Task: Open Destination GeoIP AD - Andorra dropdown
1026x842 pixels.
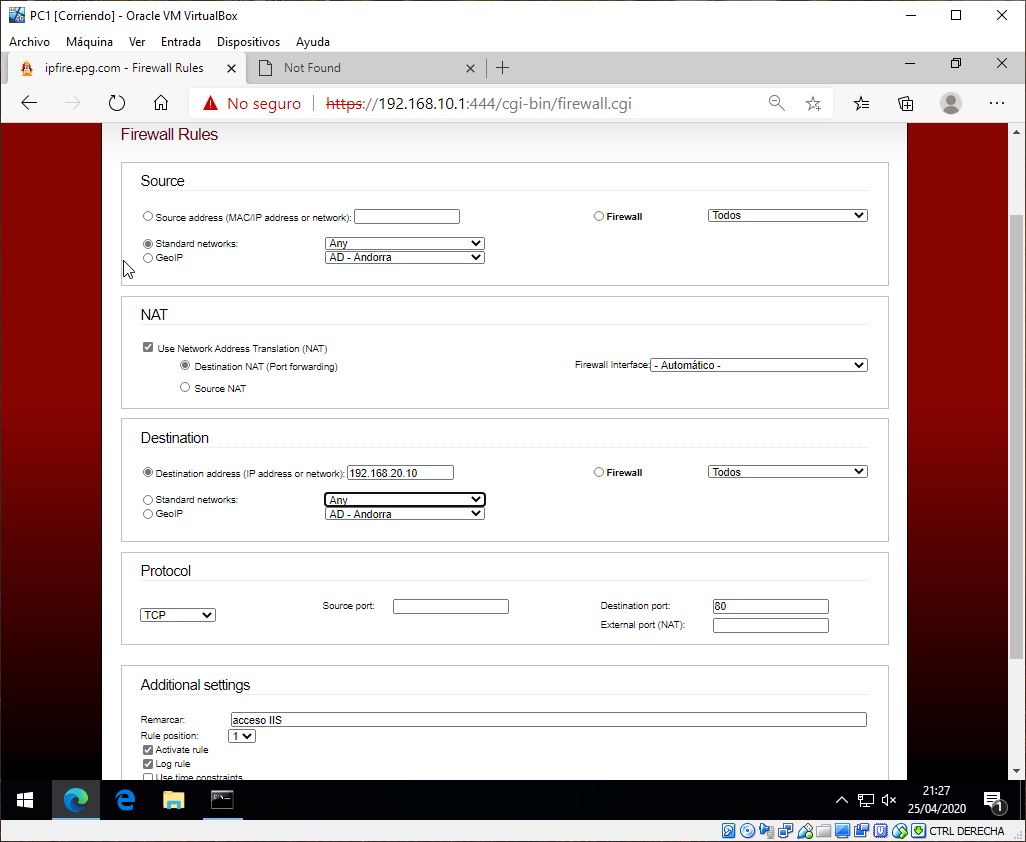Action: coord(404,514)
